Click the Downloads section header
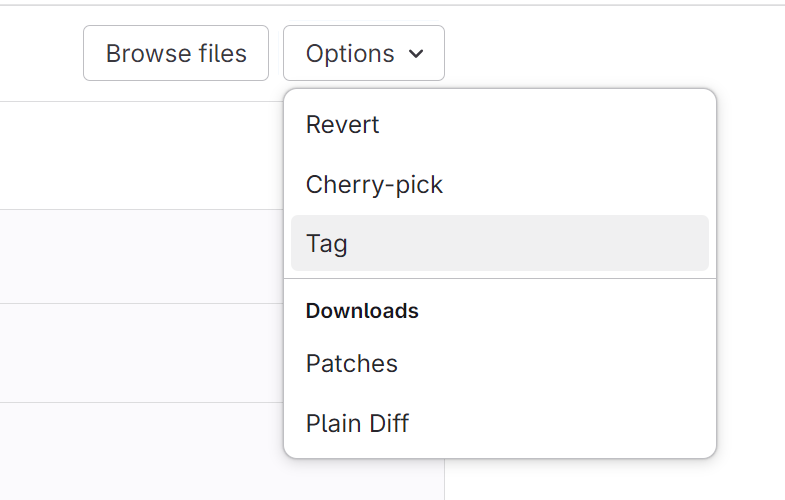The image size is (785, 500). [362, 311]
